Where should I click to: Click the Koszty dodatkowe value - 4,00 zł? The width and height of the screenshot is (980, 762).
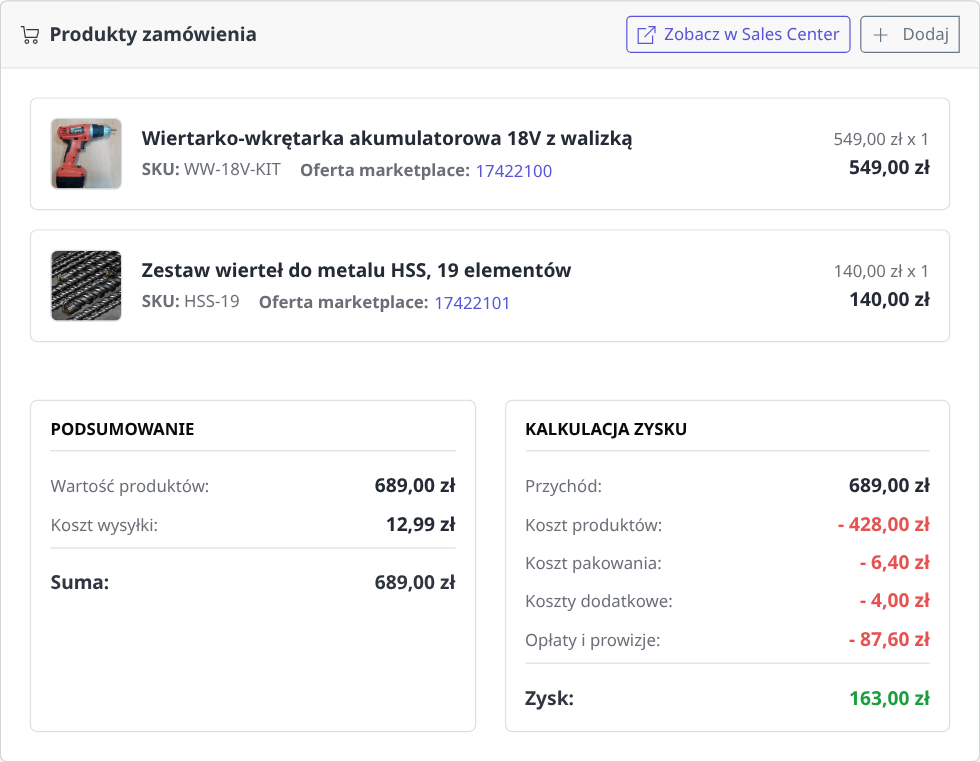[894, 601]
